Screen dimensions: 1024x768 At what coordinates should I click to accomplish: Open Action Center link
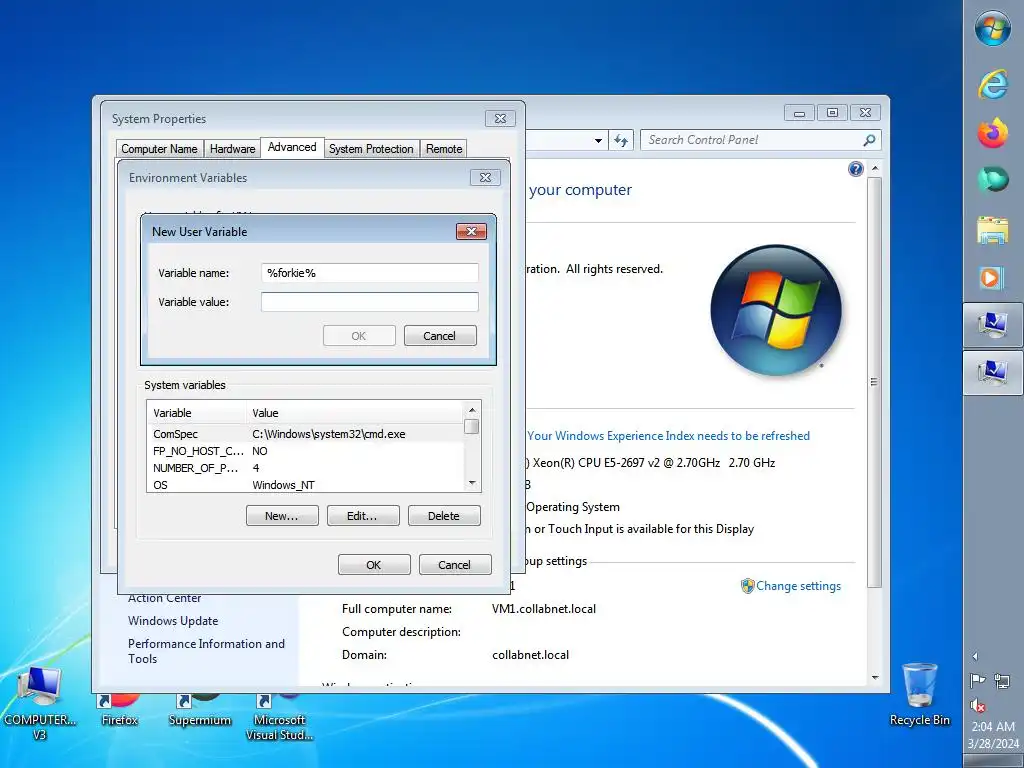click(x=165, y=598)
